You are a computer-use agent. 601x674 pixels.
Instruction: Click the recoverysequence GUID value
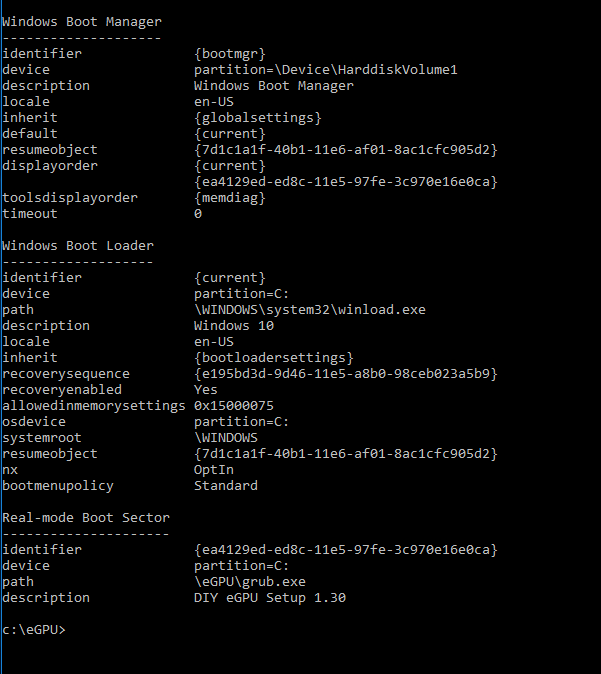tap(346, 374)
